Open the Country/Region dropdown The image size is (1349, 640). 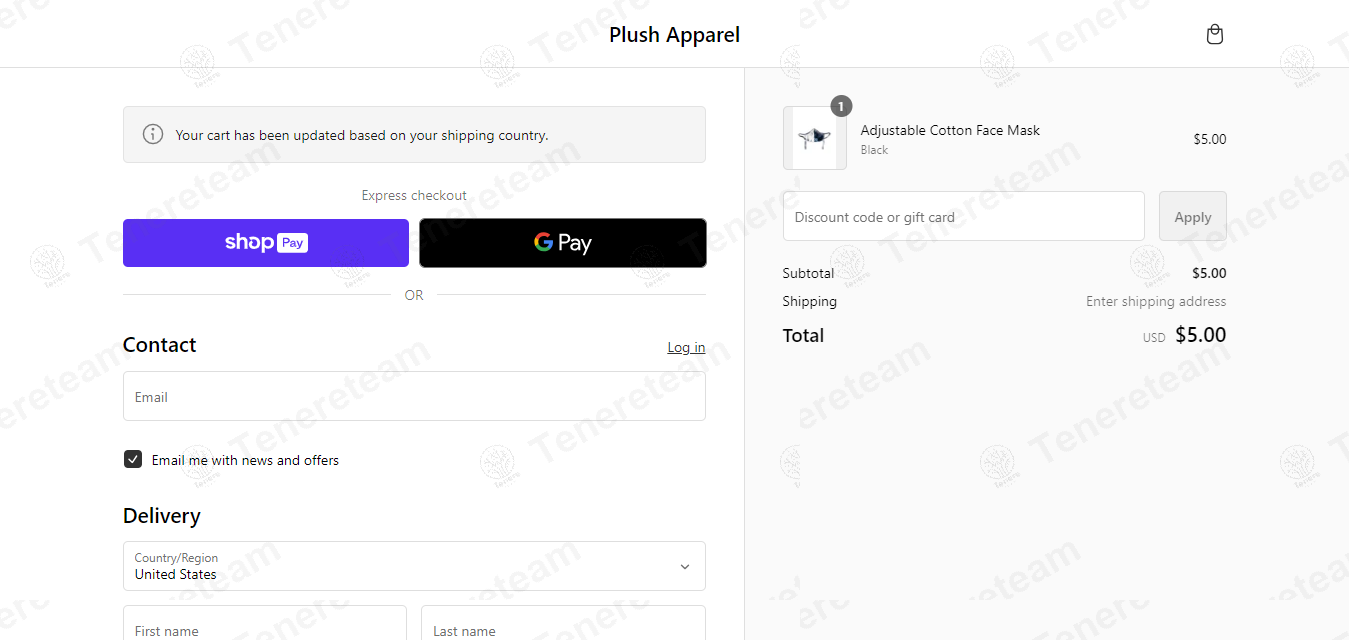(414, 566)
